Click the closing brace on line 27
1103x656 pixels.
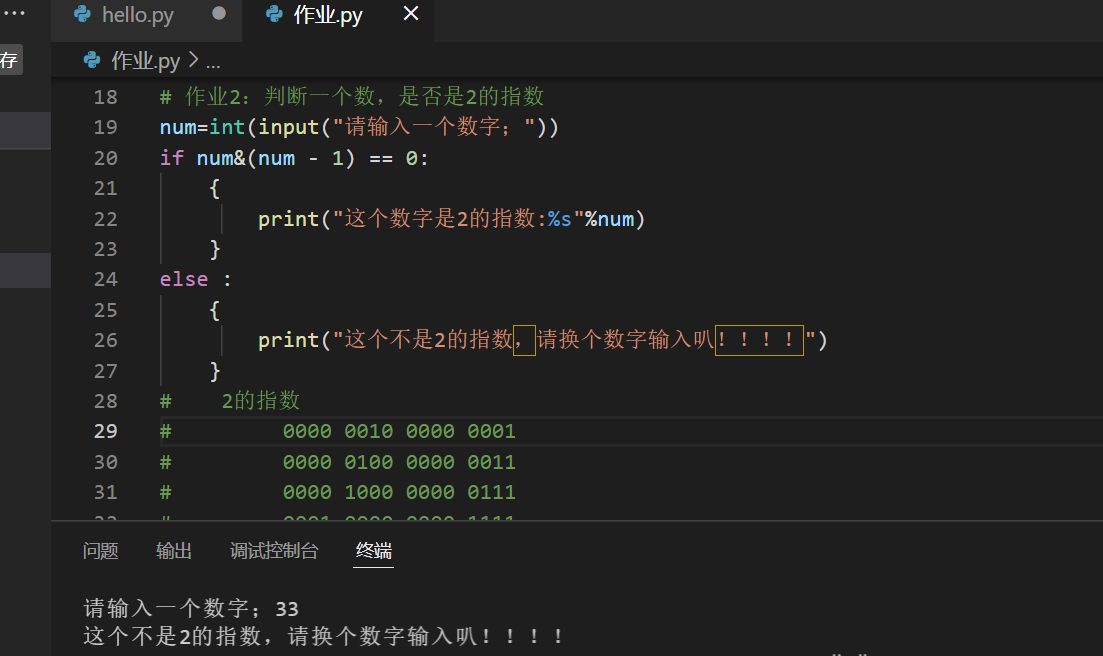point(215,371)
